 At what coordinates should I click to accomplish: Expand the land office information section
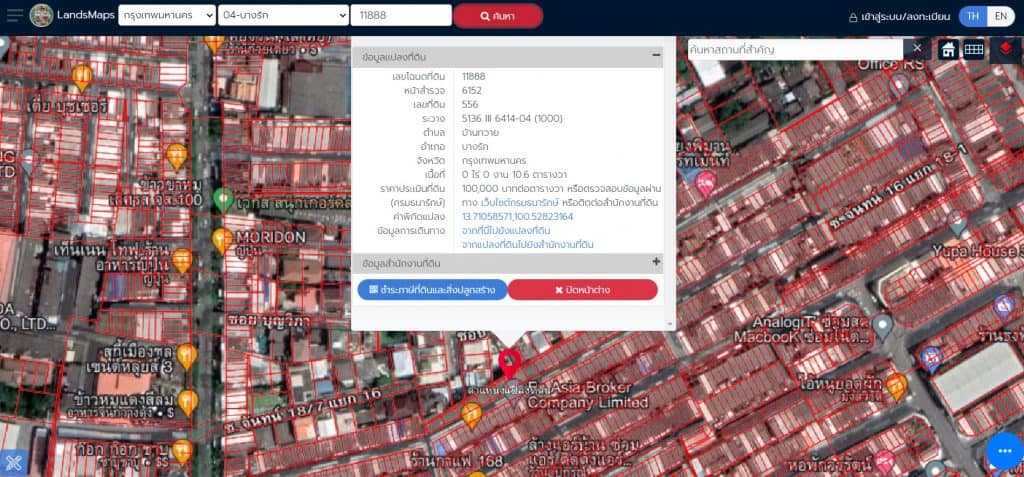click(x=656, y=262)
